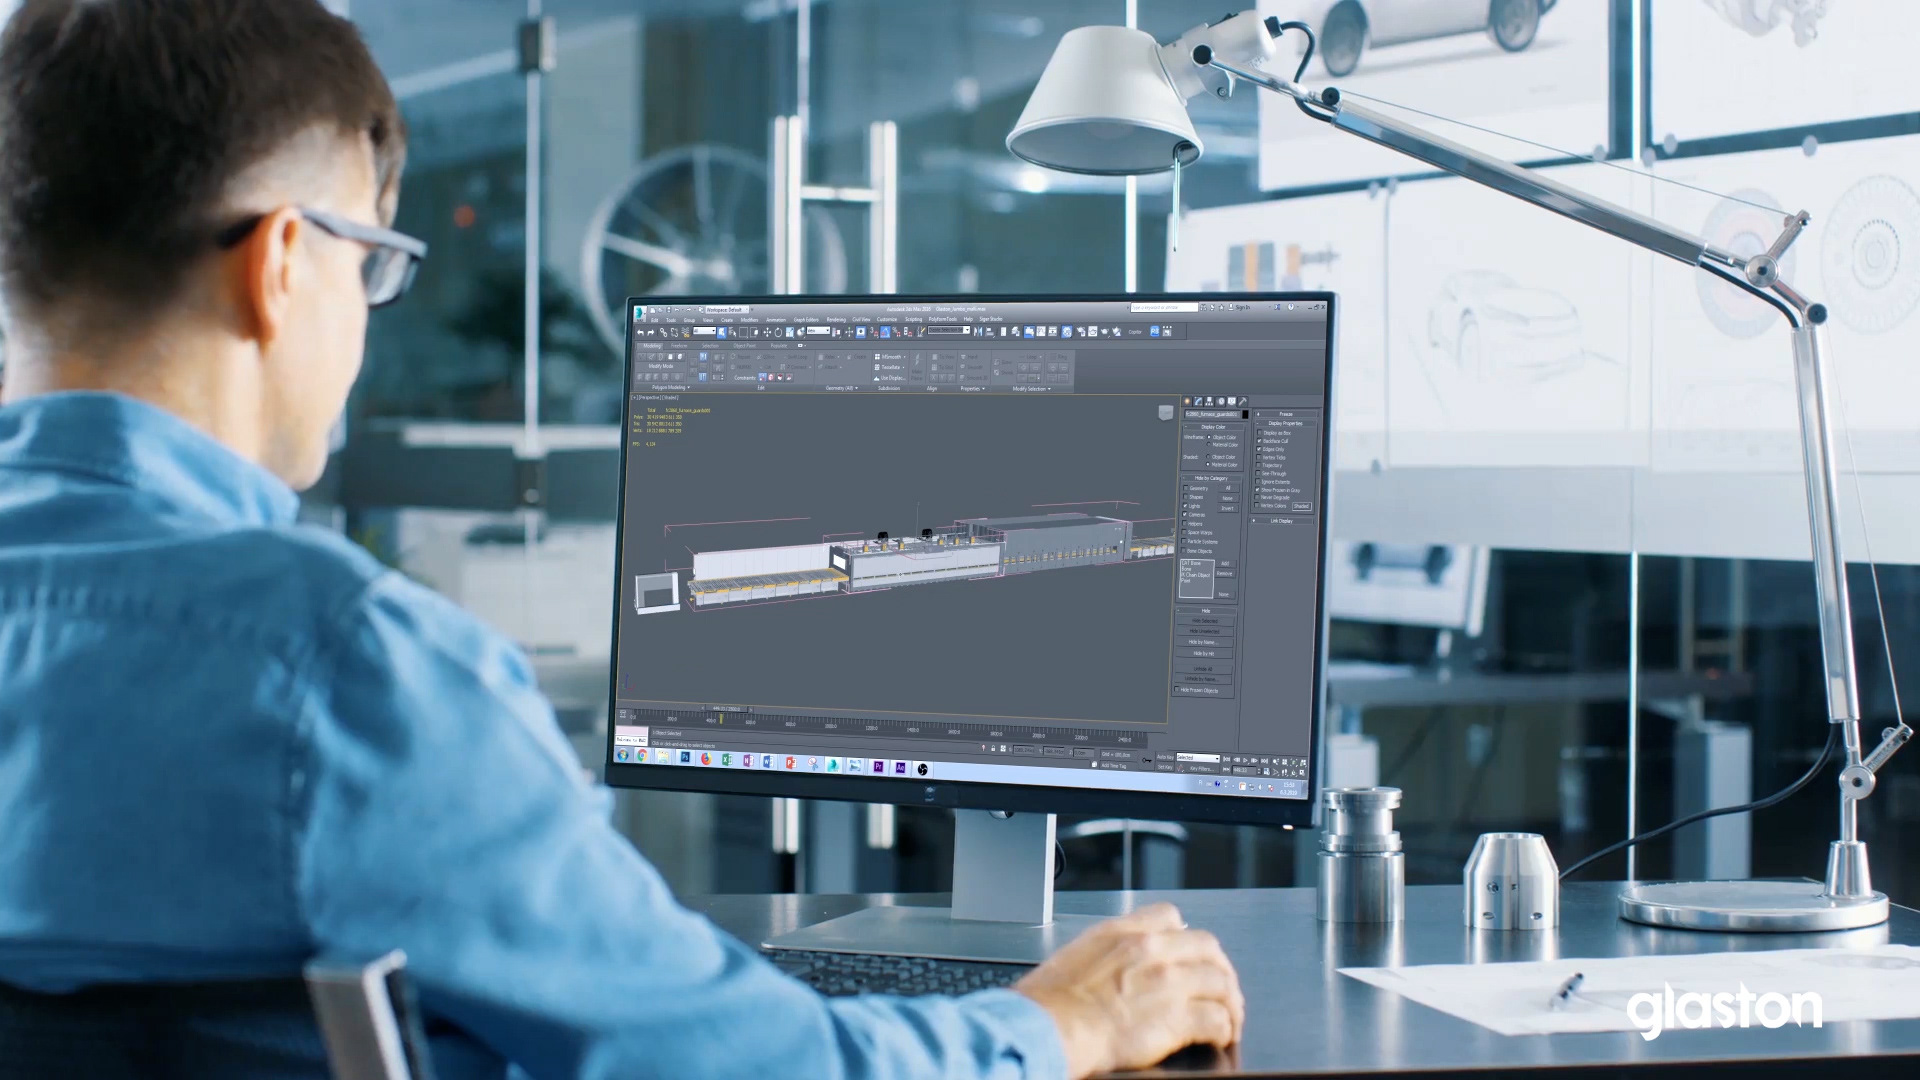The width and height of the screenshot is (1920, 1080).
Task: Open the Utilities hammer panel icon
Action: click(1243, 401)
